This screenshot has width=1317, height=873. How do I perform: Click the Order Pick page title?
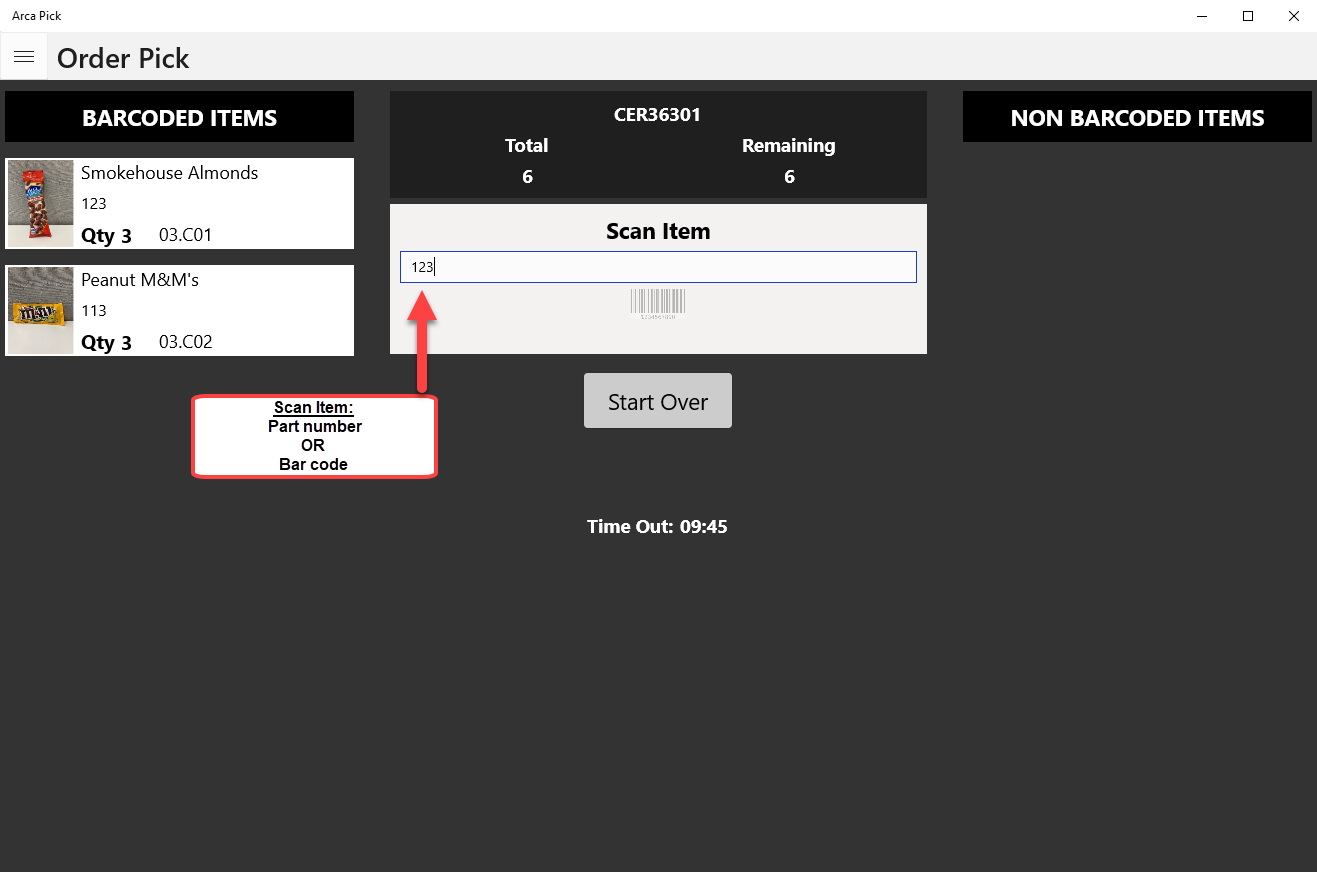123,58
